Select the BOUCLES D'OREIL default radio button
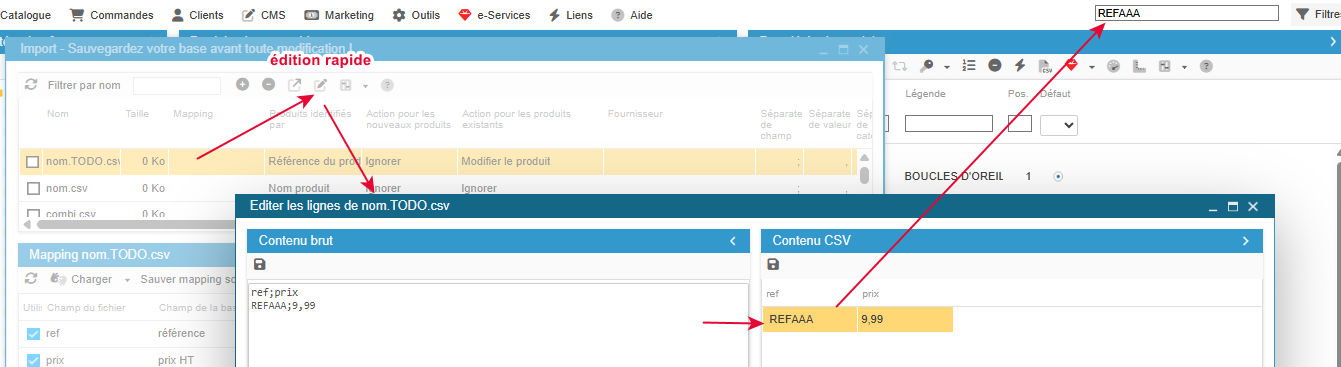The height and width of the screenshot is (367, 1341). pyautogui.click(x=1058, y=177)
